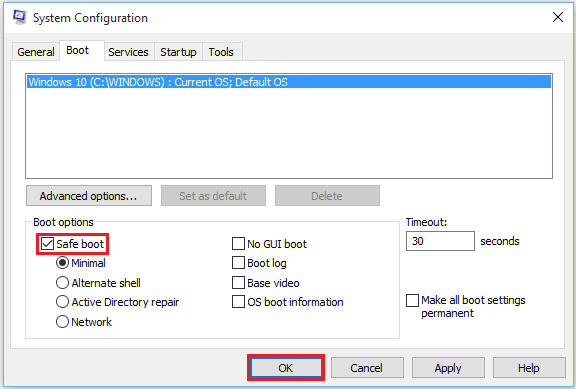The height and width of the screenshot is (389, 576).
Task: Click the Apply button
Action: (448, 368)
